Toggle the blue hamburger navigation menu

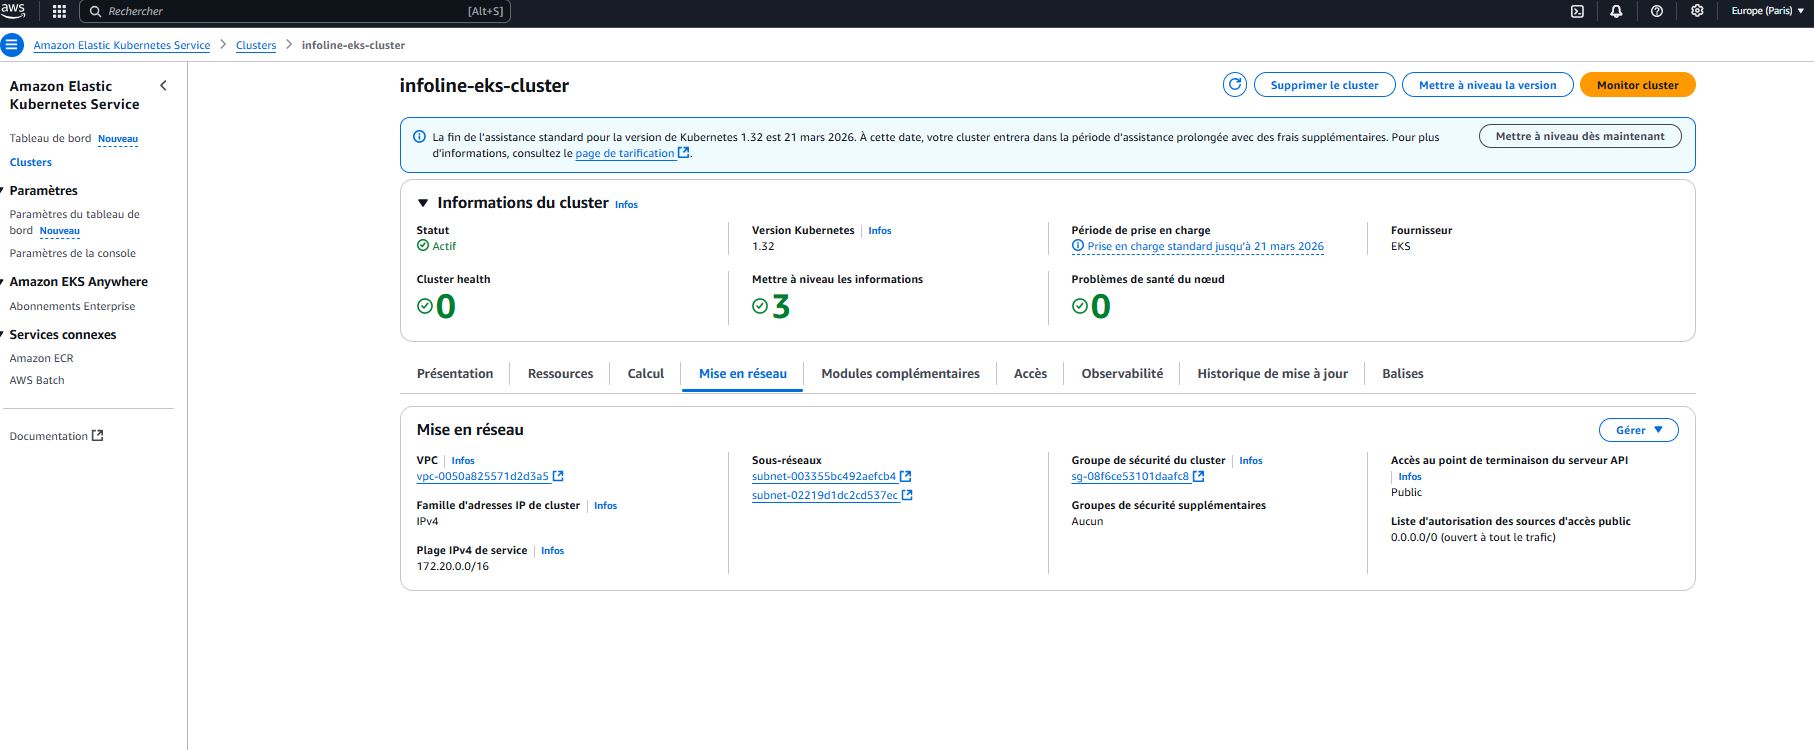pyautogui.click(x=12, y=45)
